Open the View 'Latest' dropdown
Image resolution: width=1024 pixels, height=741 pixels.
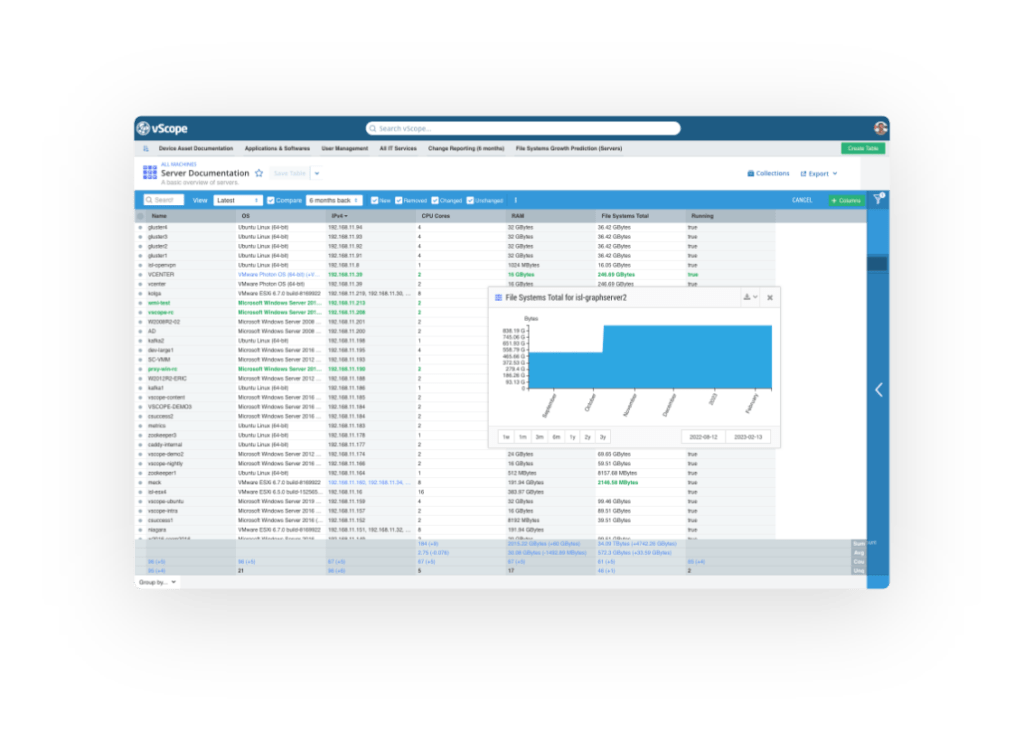(238, 200)
